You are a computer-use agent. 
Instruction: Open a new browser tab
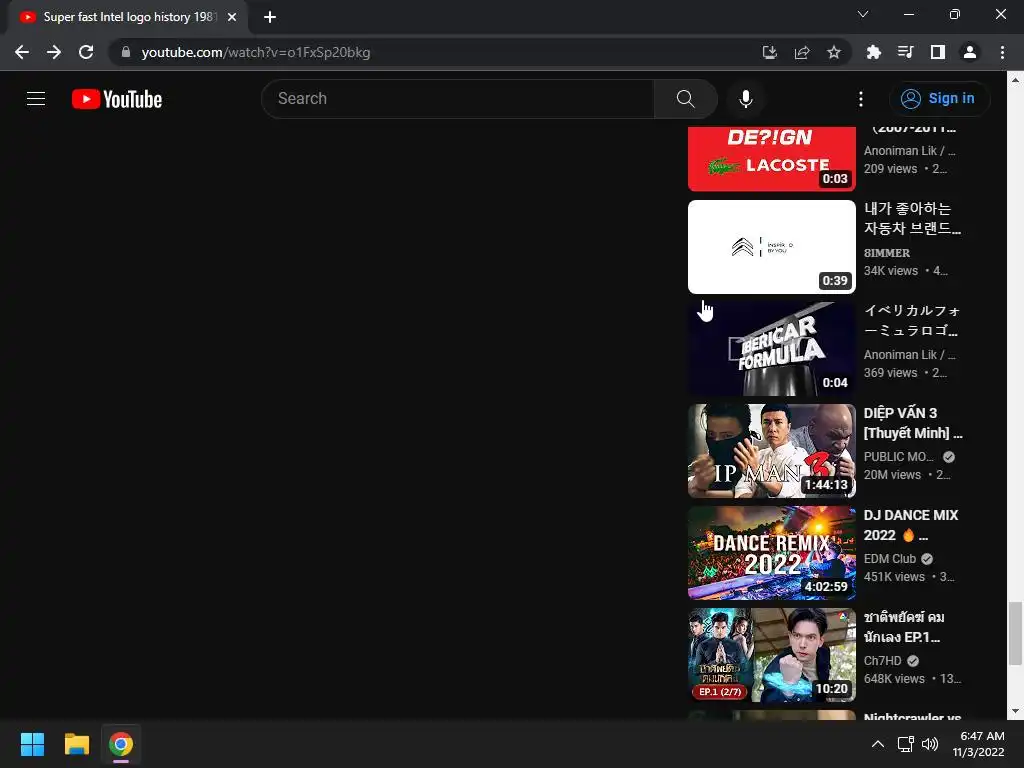click(x=270, y=17)
